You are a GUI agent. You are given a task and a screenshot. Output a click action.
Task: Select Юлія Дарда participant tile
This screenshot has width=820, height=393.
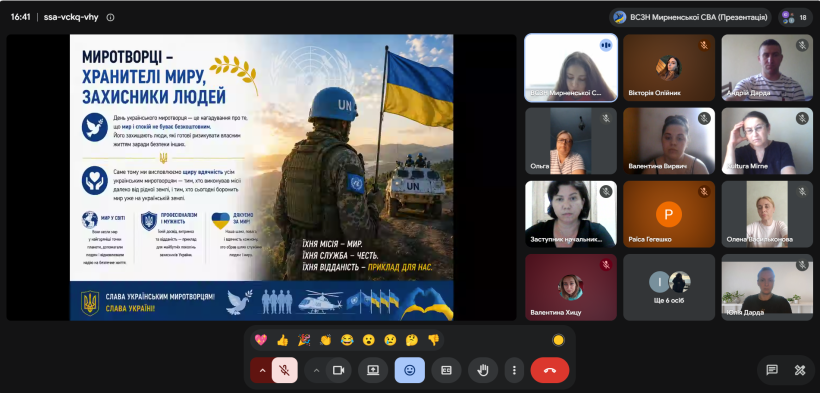pos(767,287)
